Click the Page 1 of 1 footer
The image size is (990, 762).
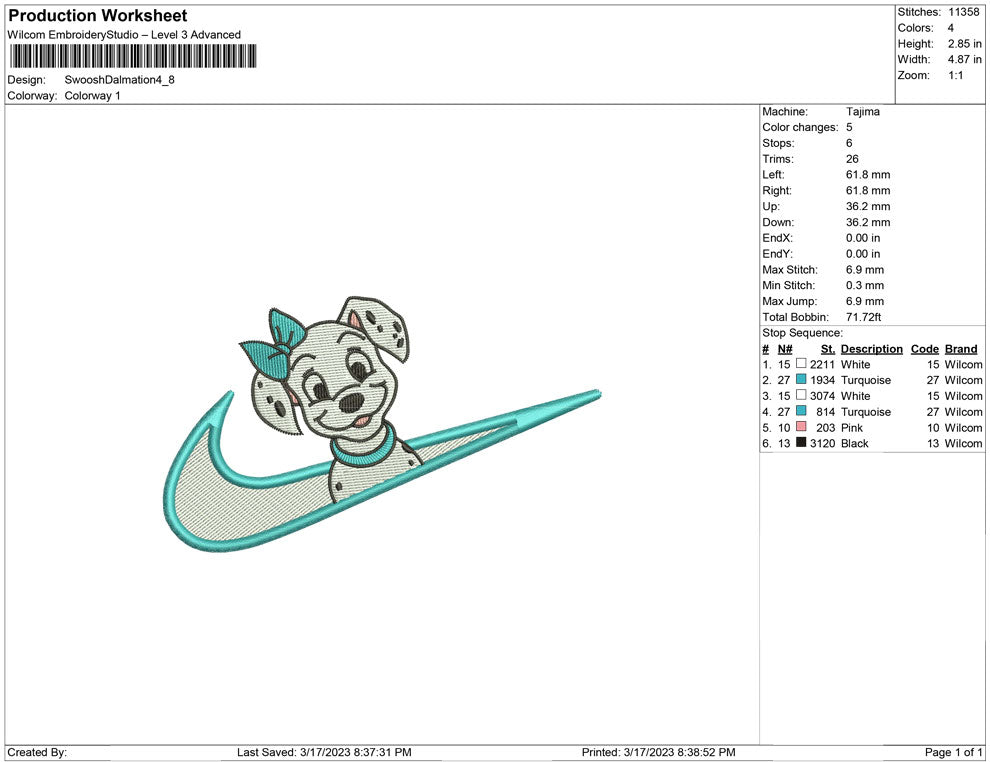[x=953, y=752]
